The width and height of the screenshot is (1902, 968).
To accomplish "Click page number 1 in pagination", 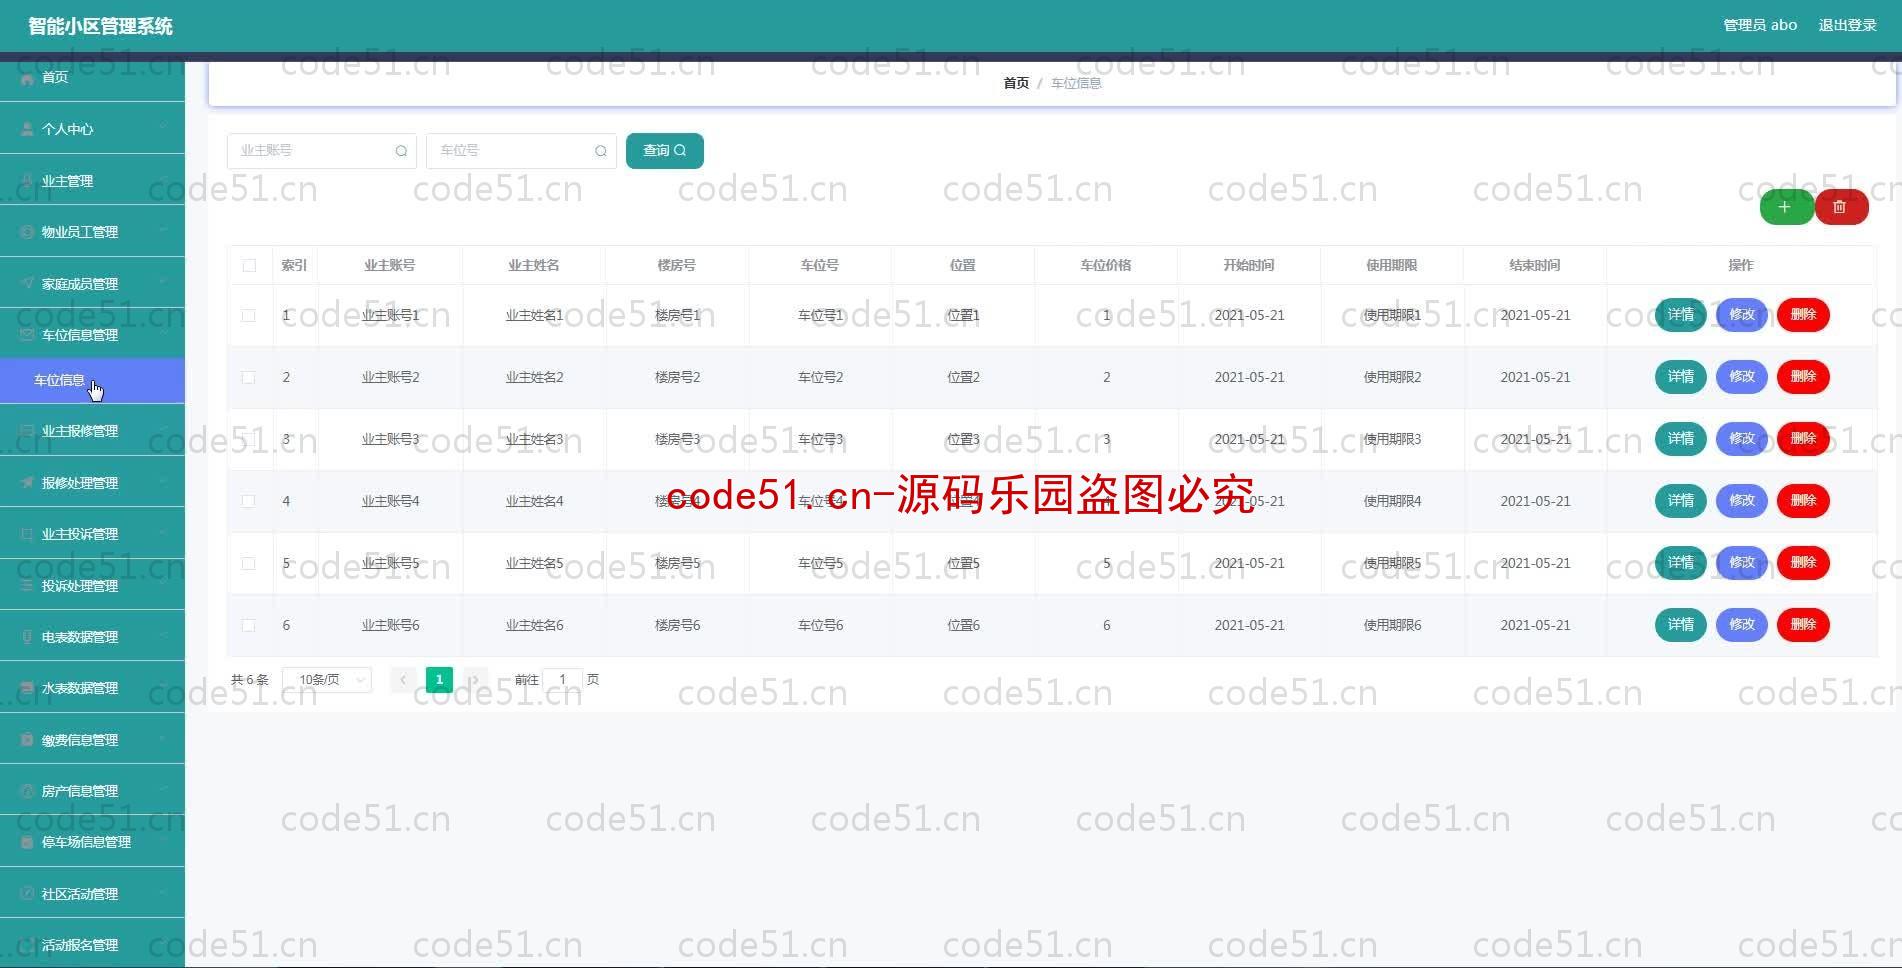I will 439,680.
